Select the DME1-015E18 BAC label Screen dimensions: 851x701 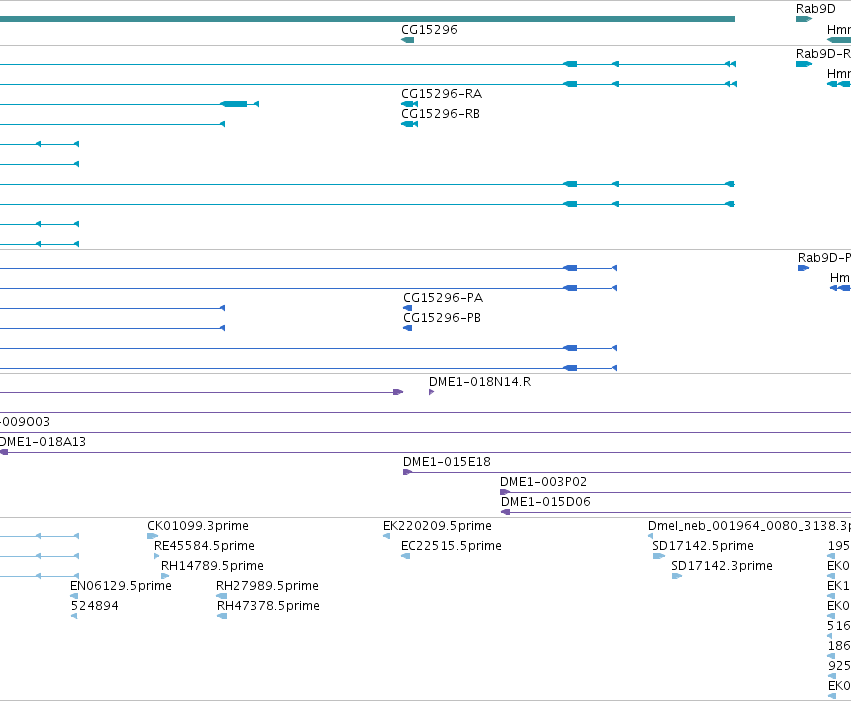coord(446,462)
